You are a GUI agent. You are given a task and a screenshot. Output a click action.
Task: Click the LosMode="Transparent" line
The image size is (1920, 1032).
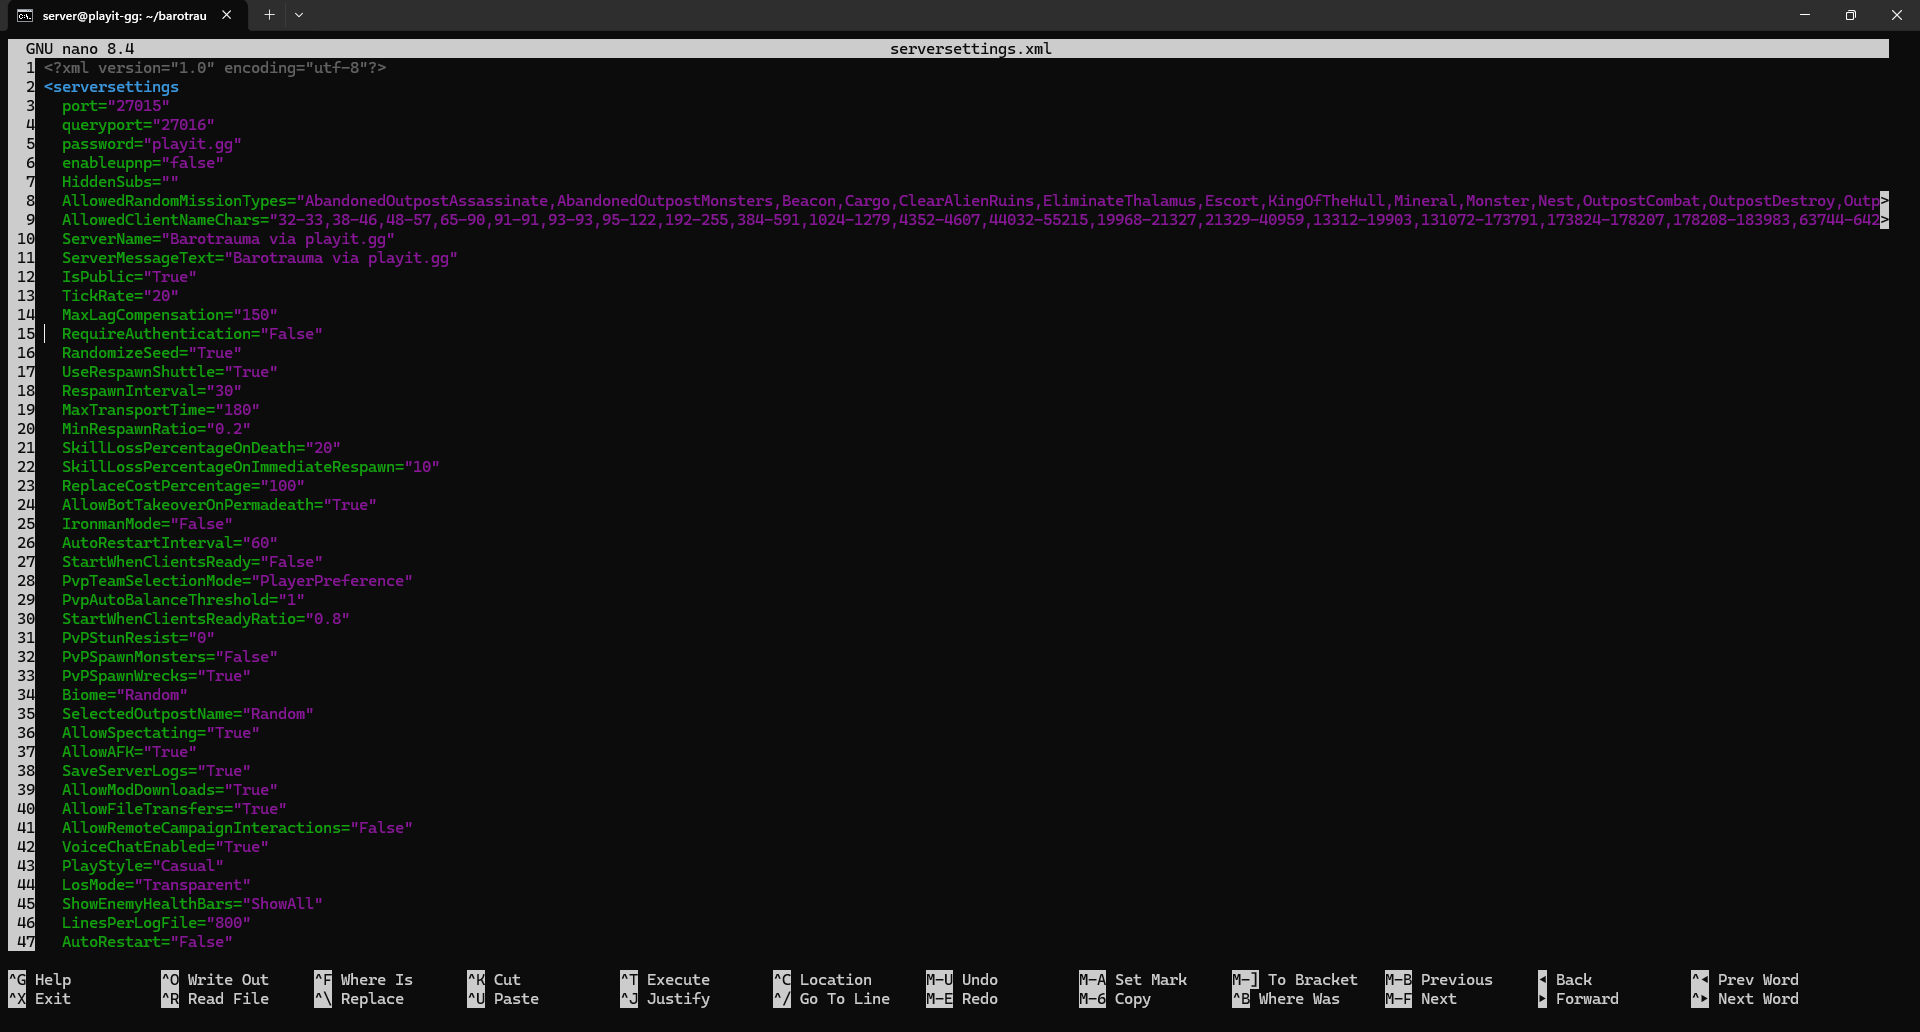click(x=156, y=885)
